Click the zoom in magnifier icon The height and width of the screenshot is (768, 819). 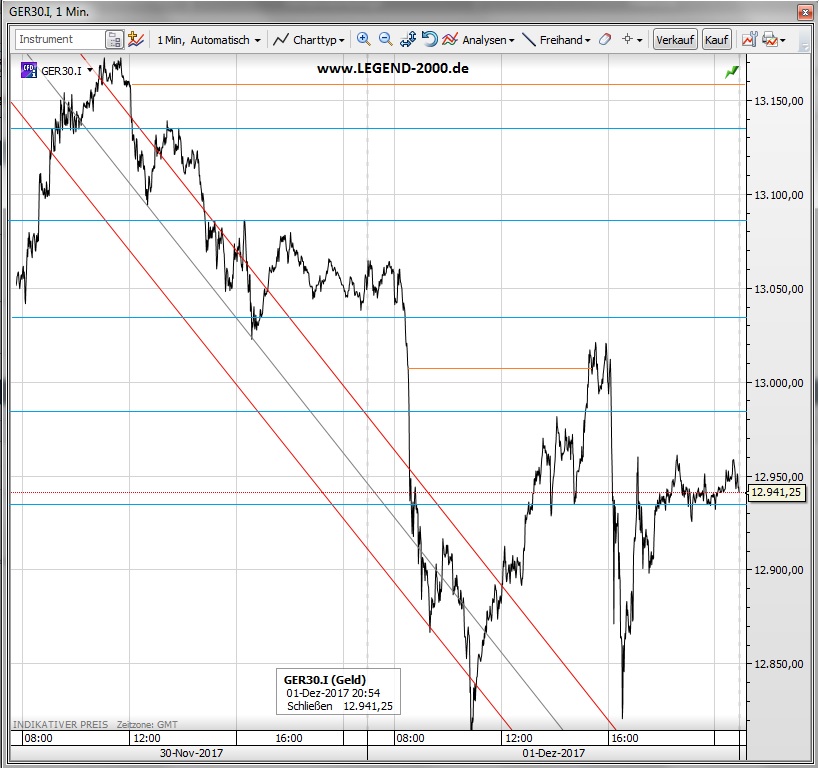364,40
